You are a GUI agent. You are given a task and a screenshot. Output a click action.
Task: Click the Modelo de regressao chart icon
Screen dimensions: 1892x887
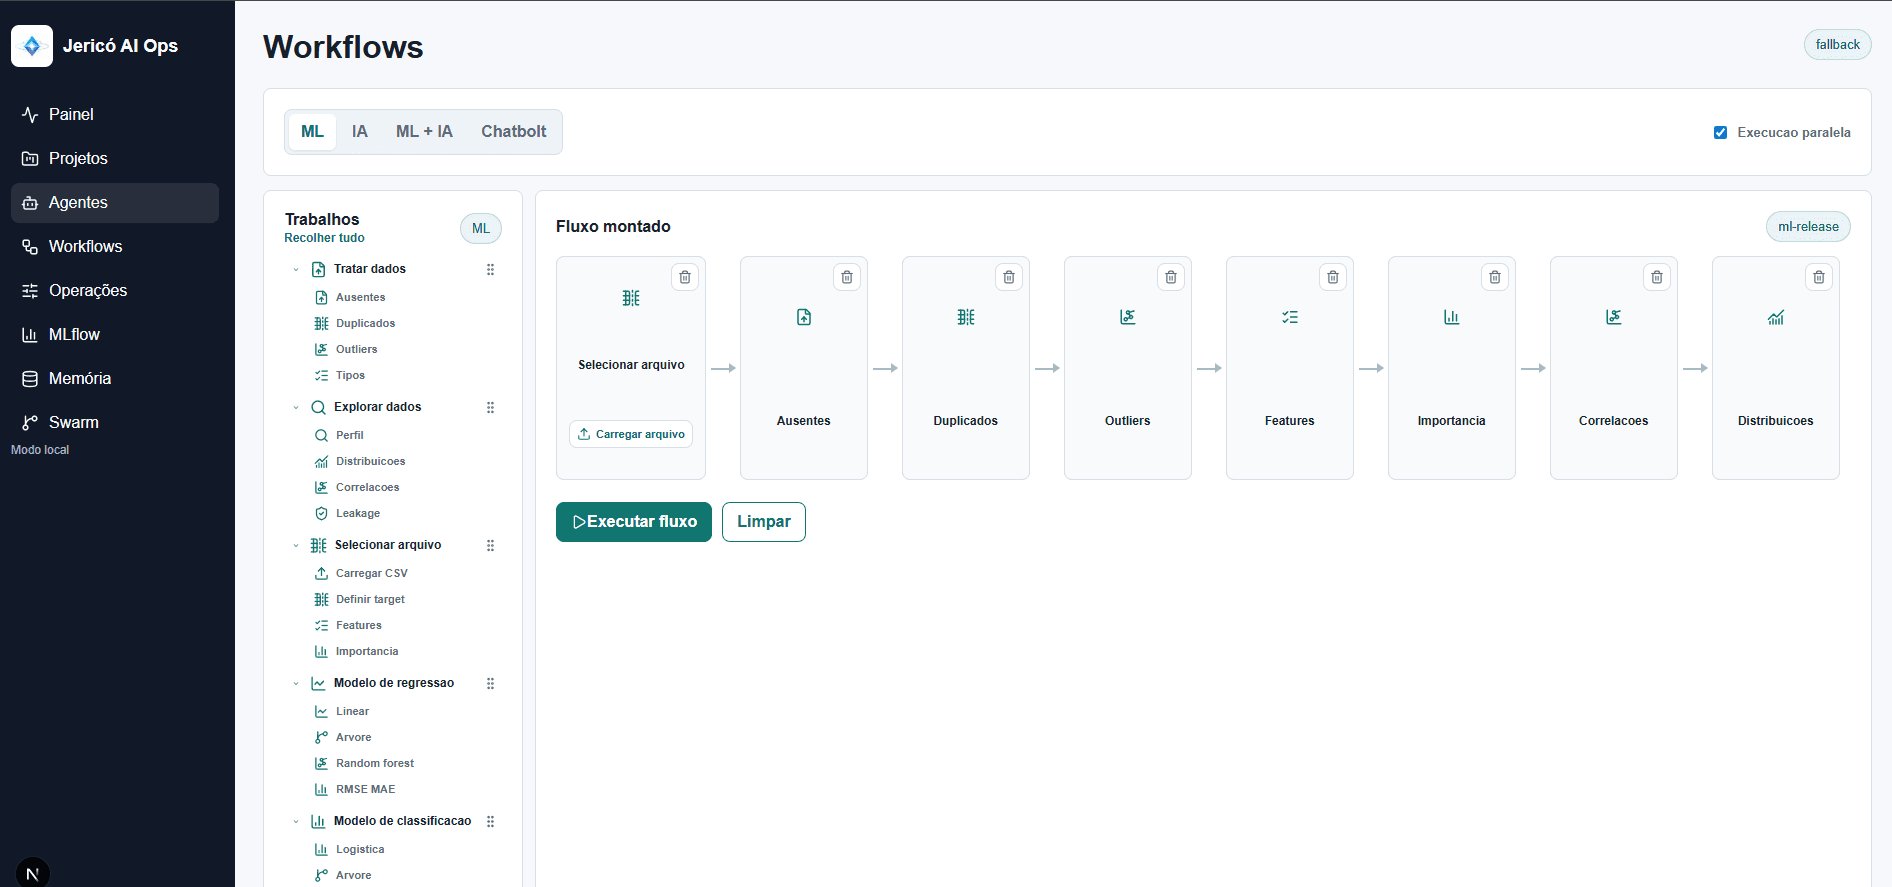[319, 683]
